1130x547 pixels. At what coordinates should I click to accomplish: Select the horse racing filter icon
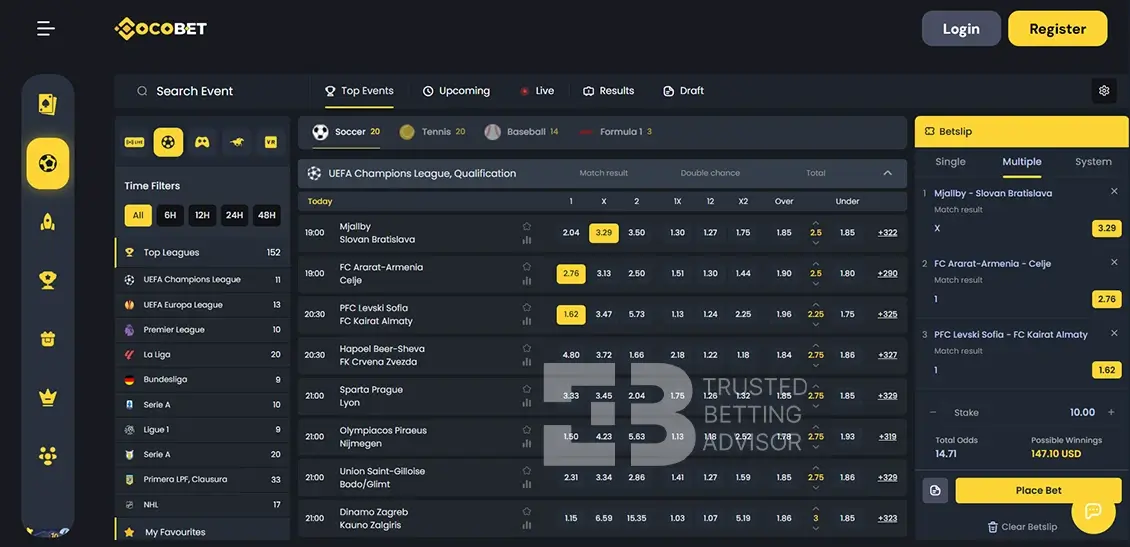point(236,142)
